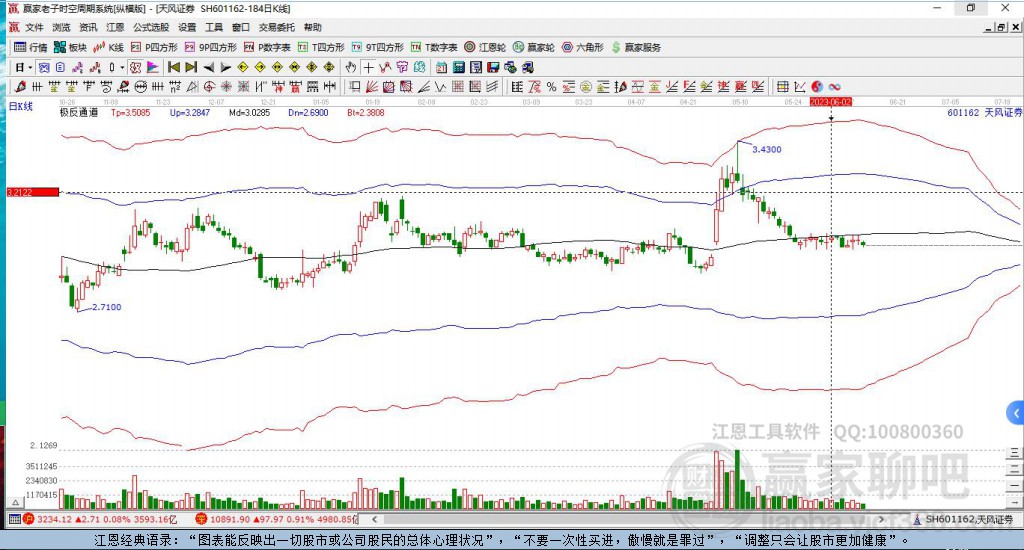Expand the dropdown arrow beside the 0 icon
Image resolution: width=1024 pixels, height=550 pixels.
click(122, 67)
